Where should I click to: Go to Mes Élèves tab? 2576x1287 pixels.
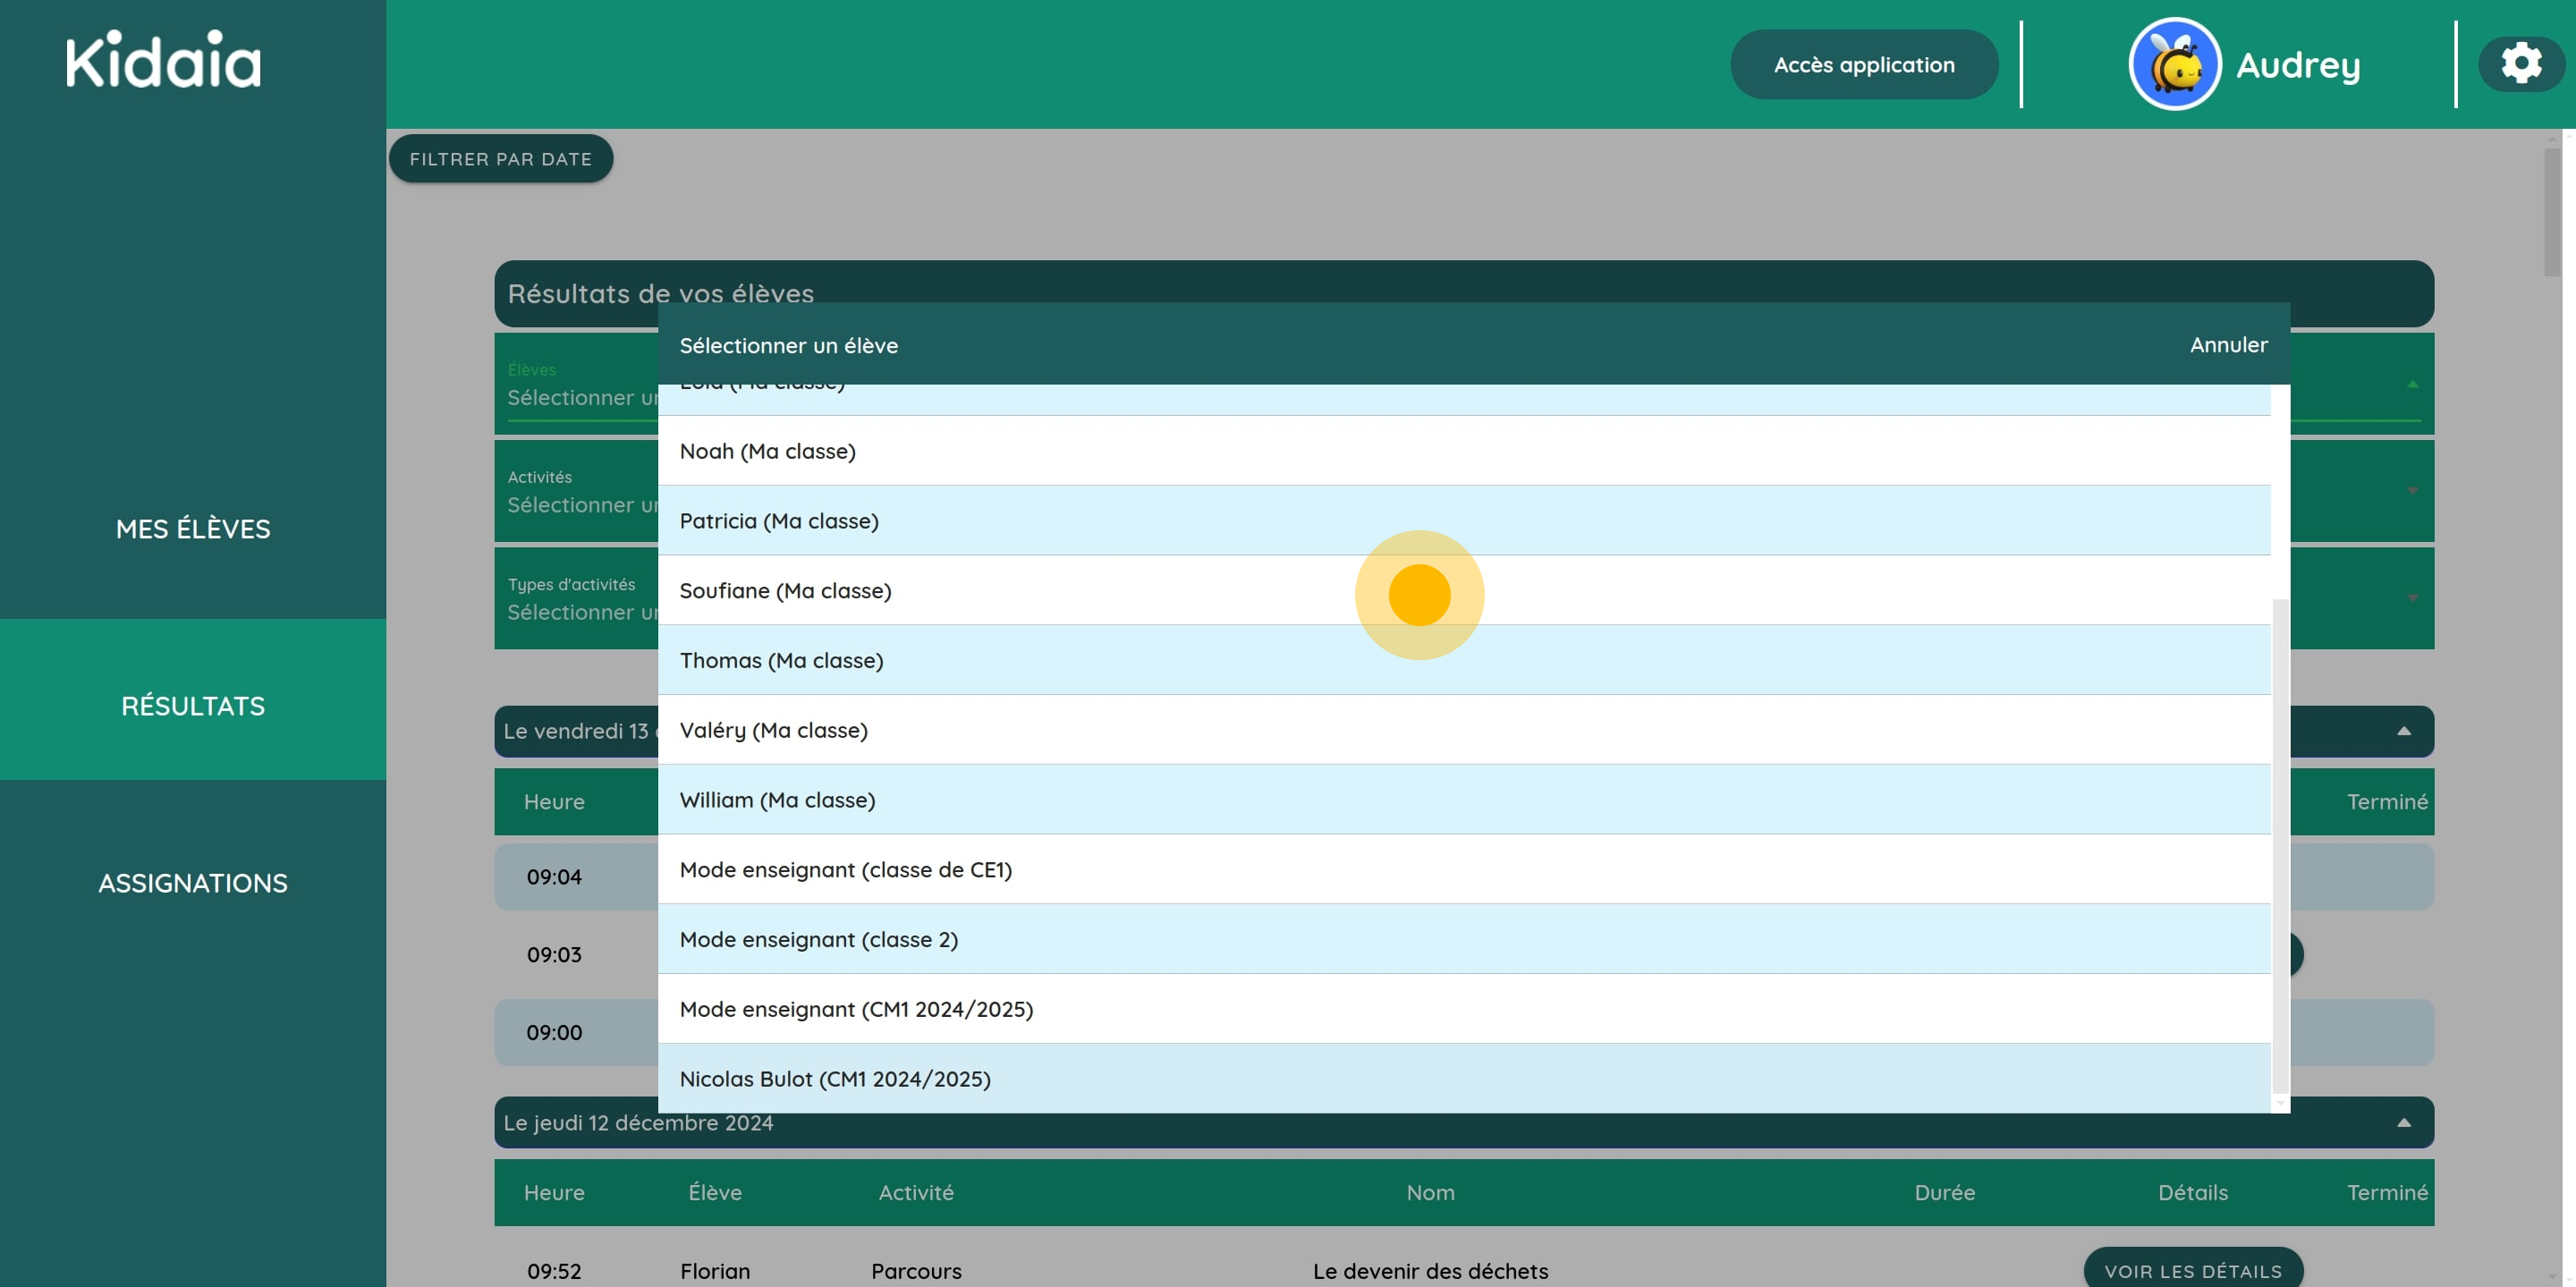coord(193,529)
